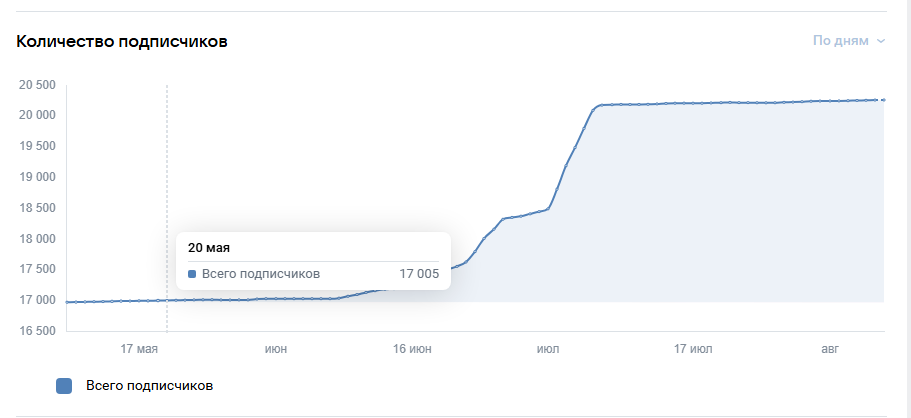The width and height of the screenshot is (911, 418).
Task: Click the '16 500' y-axis value
Action: point(37,331)
